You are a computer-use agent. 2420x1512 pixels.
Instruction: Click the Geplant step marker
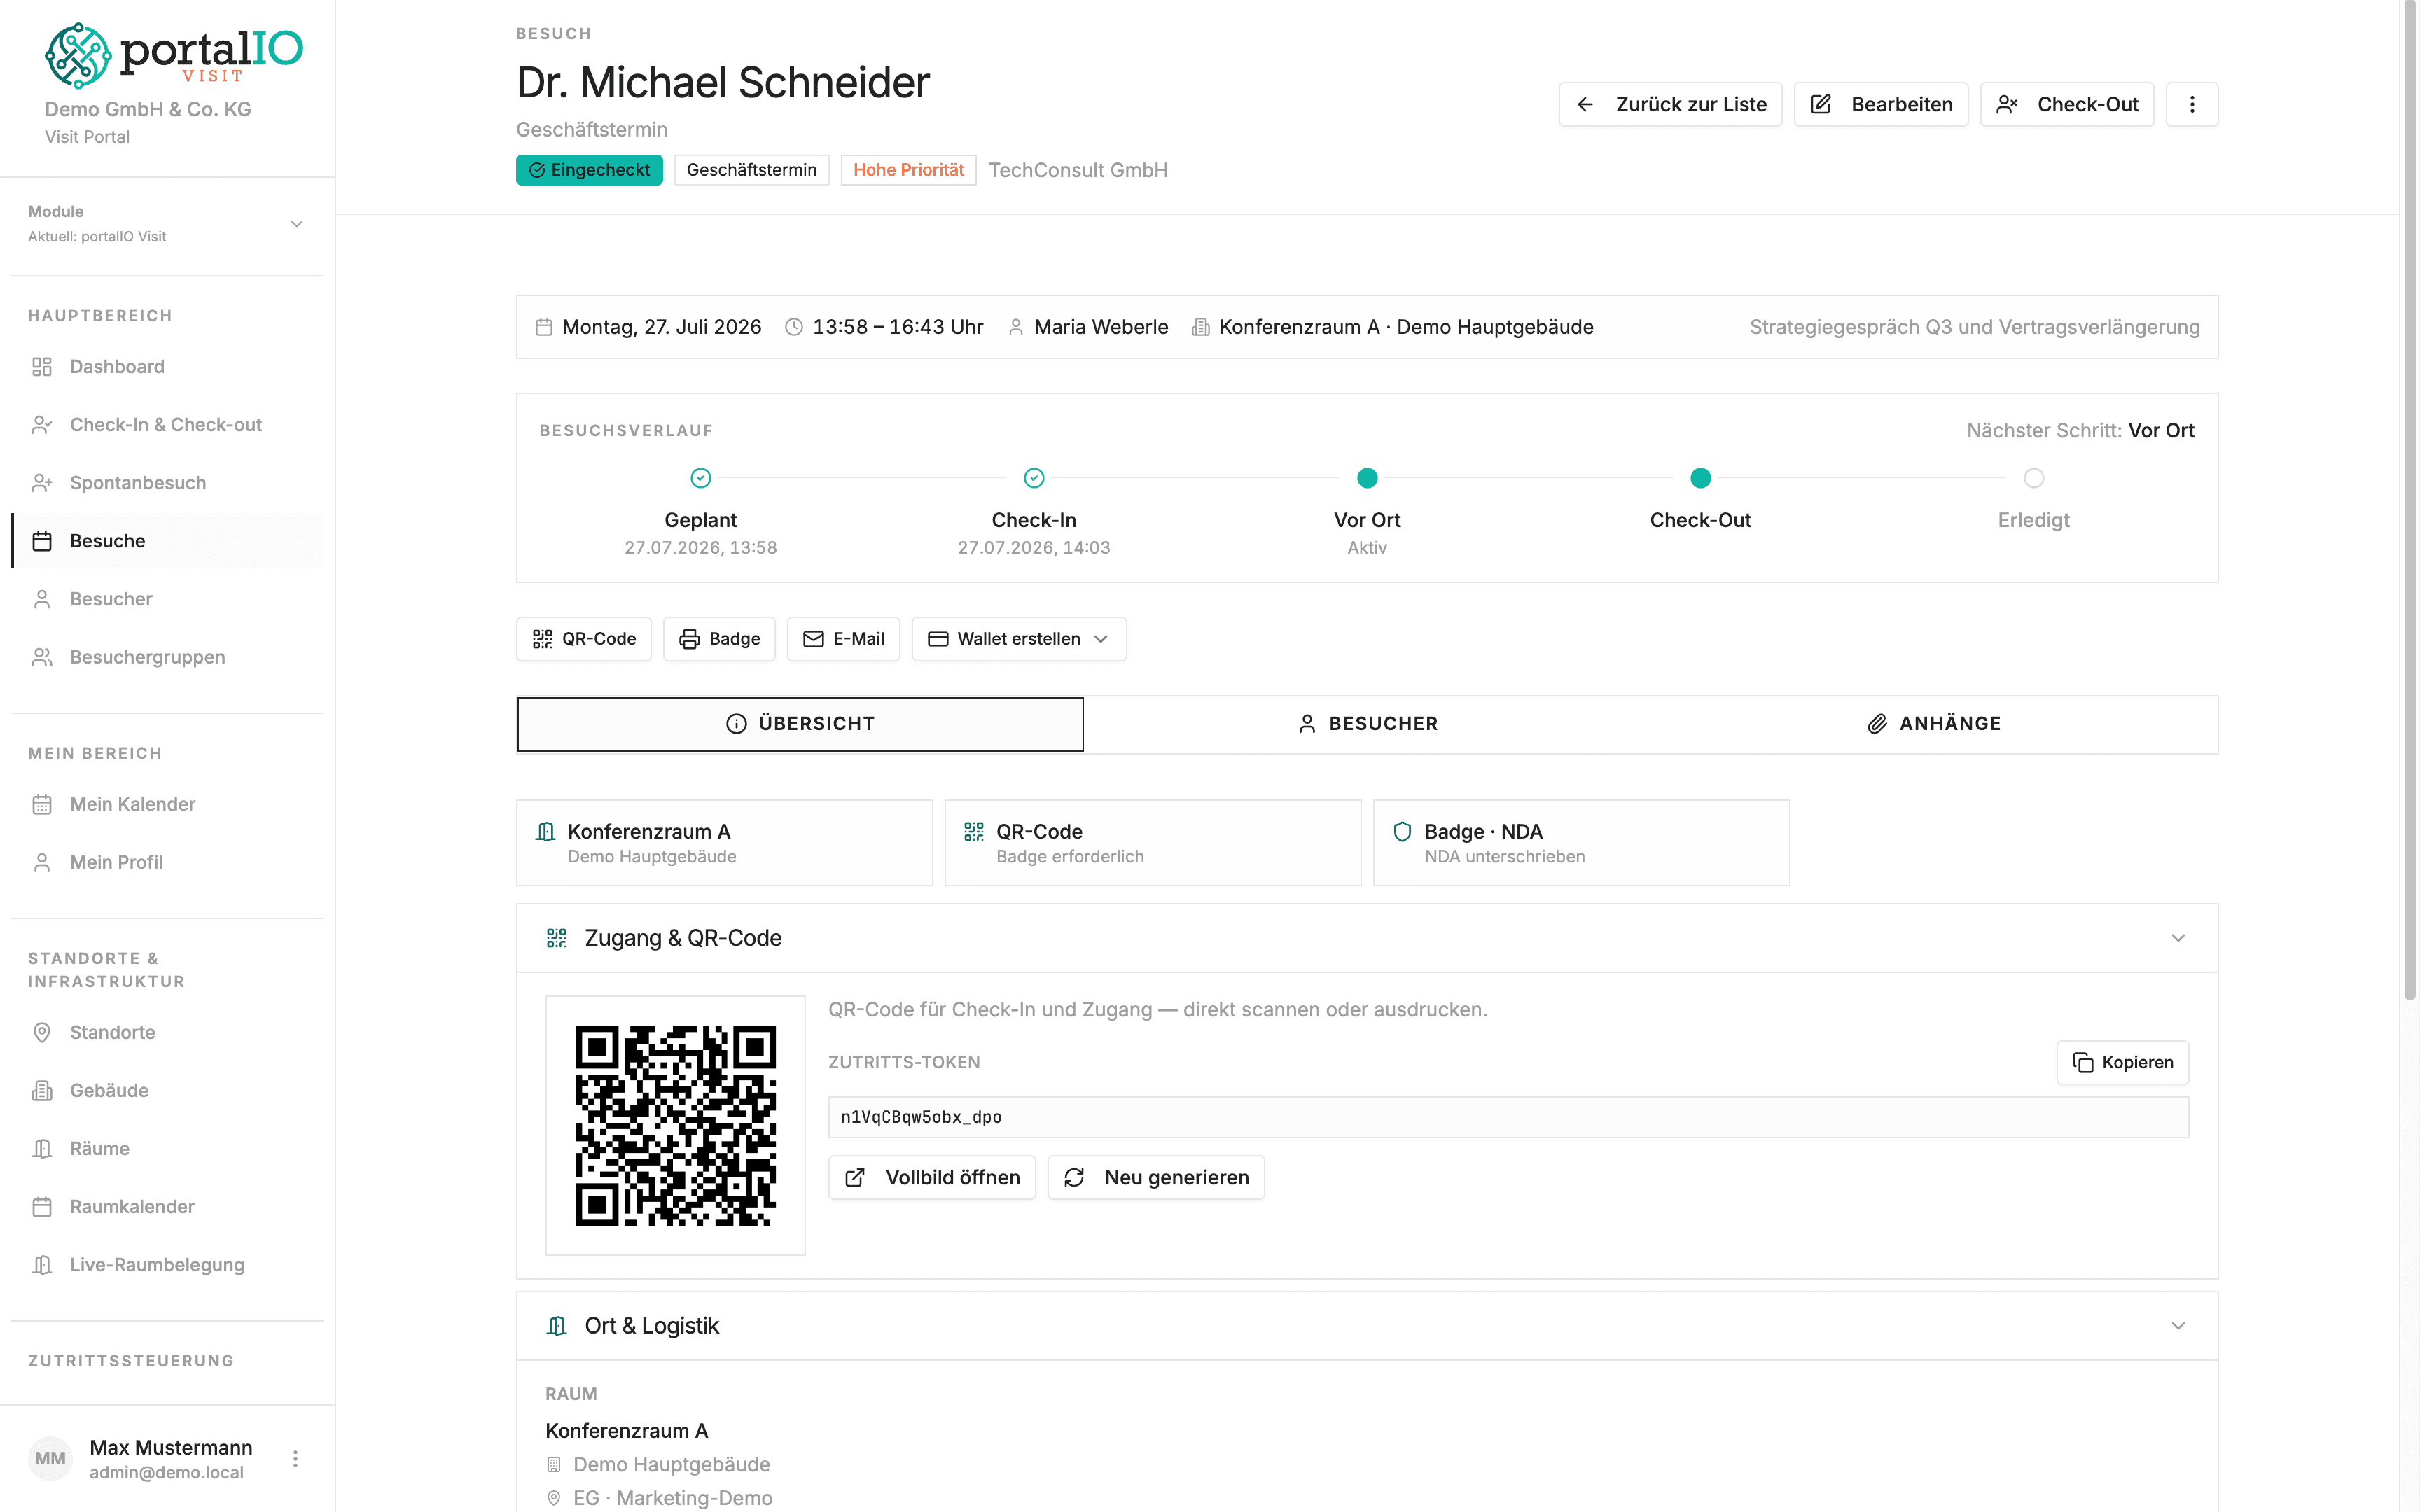701,478
